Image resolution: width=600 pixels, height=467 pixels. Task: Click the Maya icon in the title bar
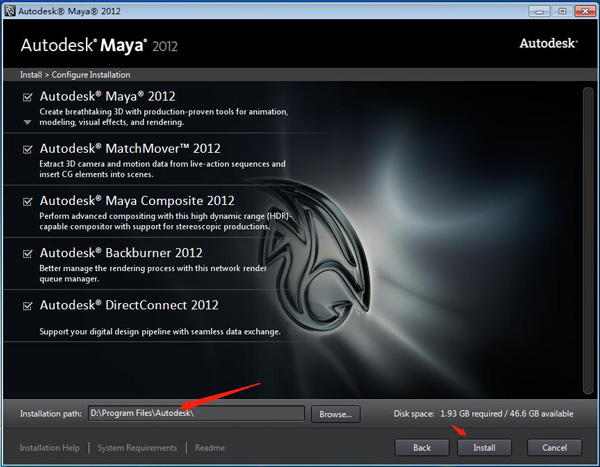tap(10, 11)
